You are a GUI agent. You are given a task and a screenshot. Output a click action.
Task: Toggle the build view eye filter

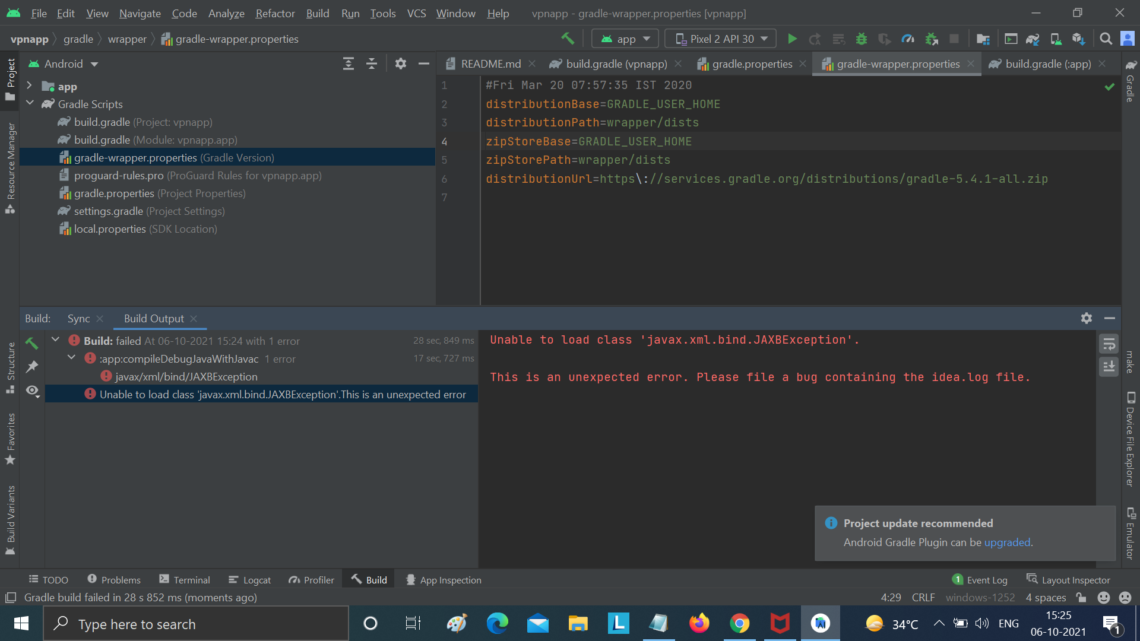point(32,391)
